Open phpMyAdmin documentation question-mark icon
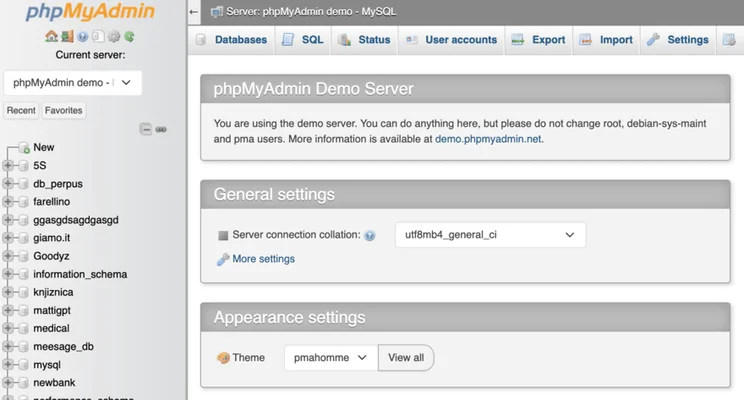This screenshot has width=744, height=400. [x=83, y=37]
